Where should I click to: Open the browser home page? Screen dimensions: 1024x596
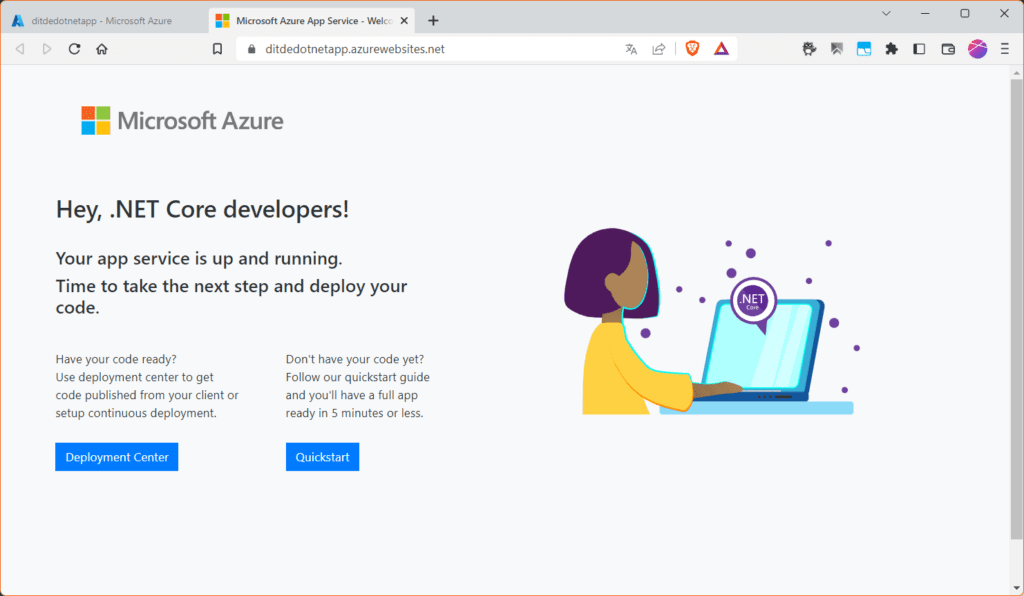102,49
